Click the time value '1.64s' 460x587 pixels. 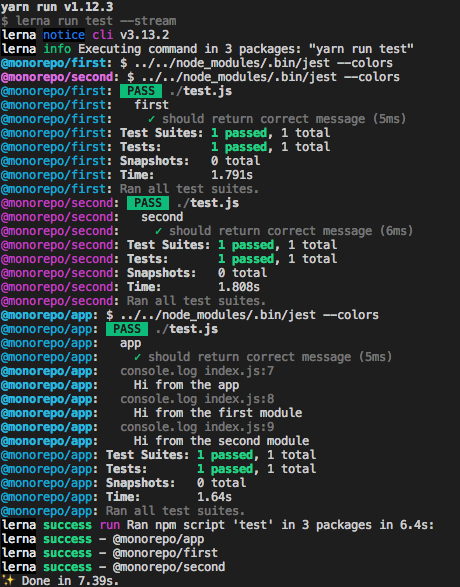click(214, 497)
